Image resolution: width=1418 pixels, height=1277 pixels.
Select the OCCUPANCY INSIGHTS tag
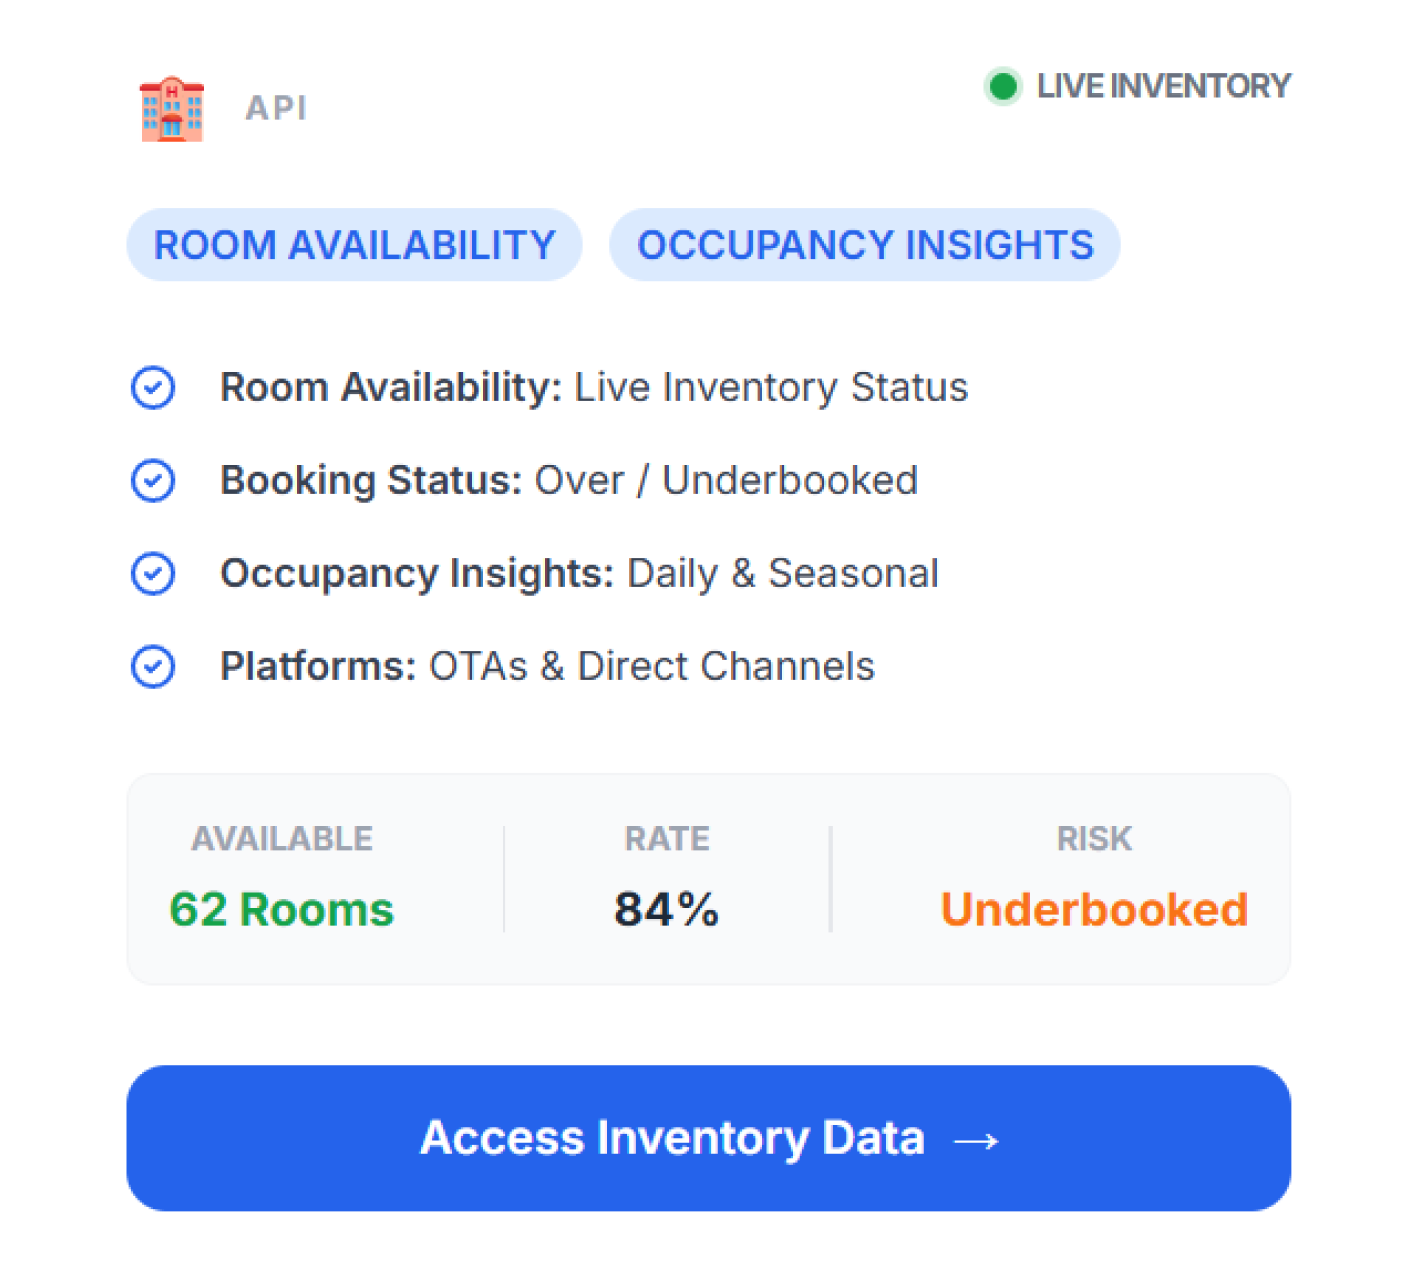click(x=865, y=245)
